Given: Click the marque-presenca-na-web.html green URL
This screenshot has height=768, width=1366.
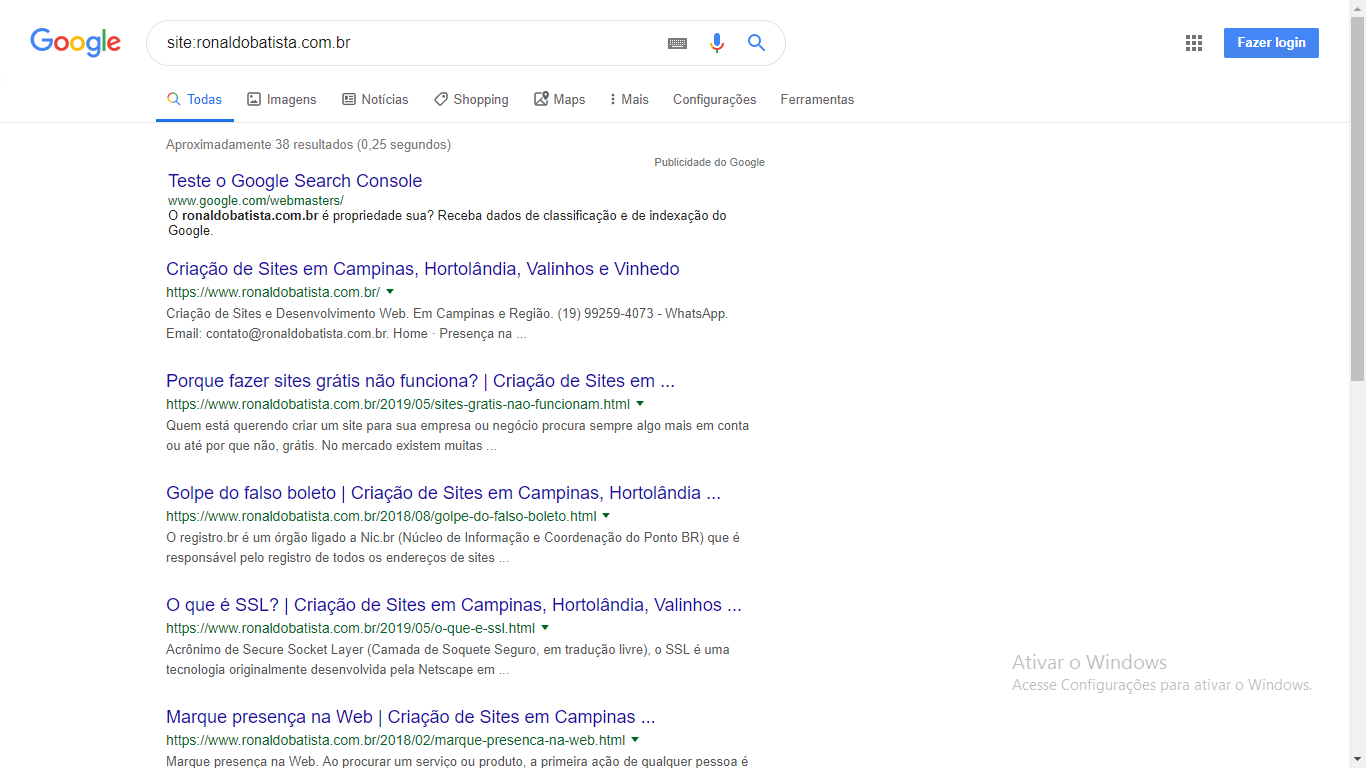Looking at the screenshot, I should click(396, 740).
